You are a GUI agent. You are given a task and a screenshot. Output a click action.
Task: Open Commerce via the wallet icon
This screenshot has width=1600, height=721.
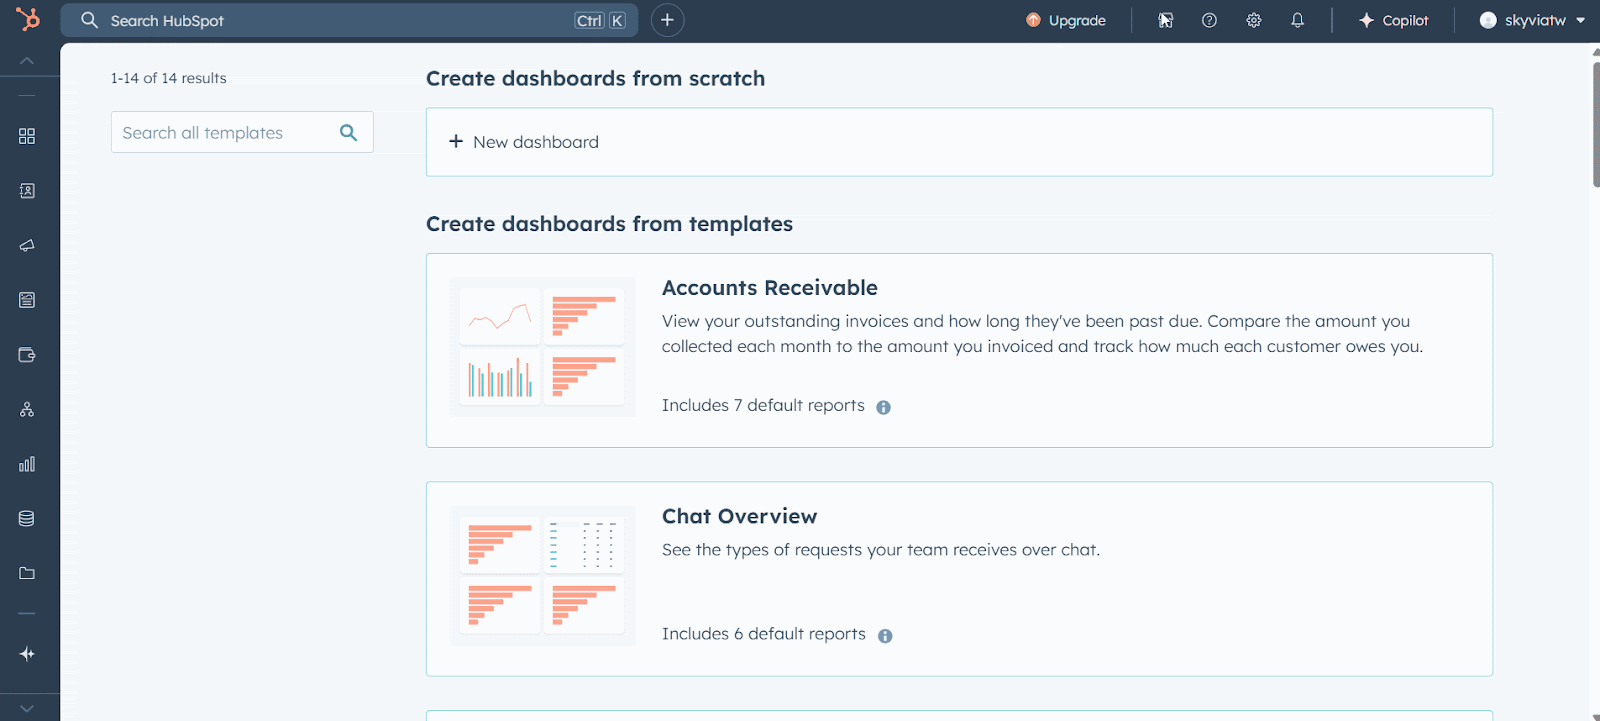click(27, 354)
